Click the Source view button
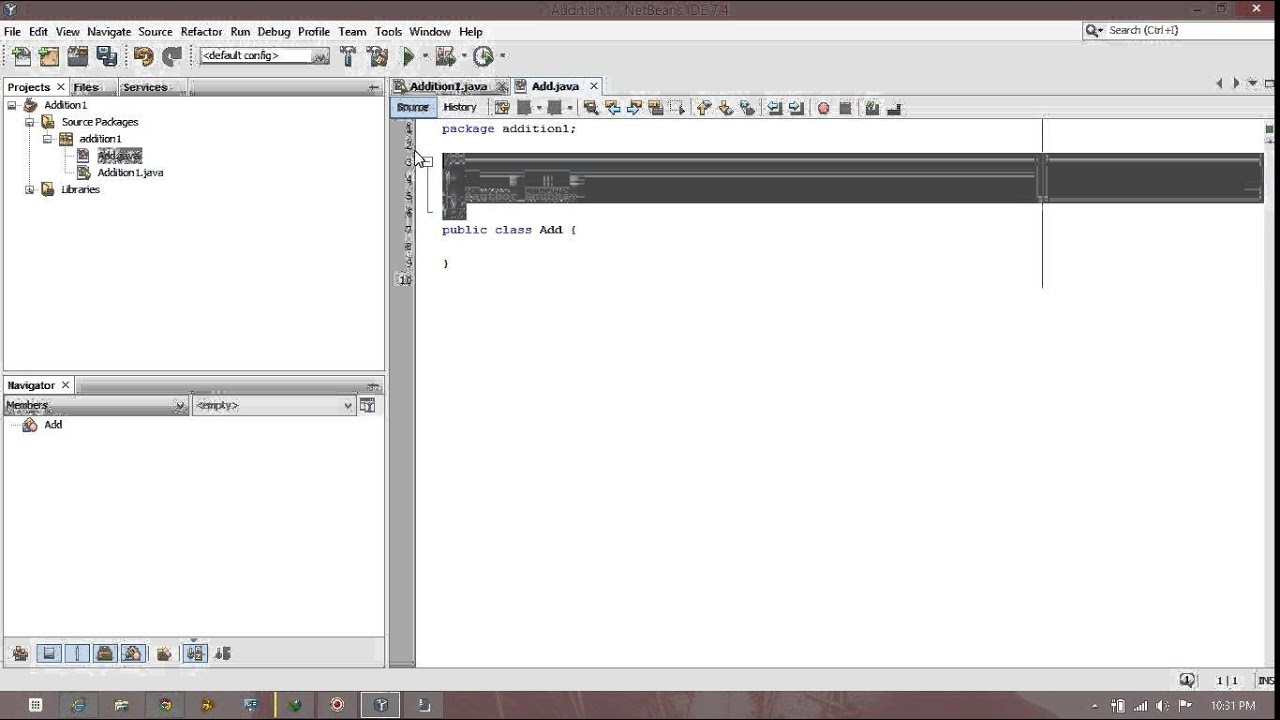 (x=413, y=108)
